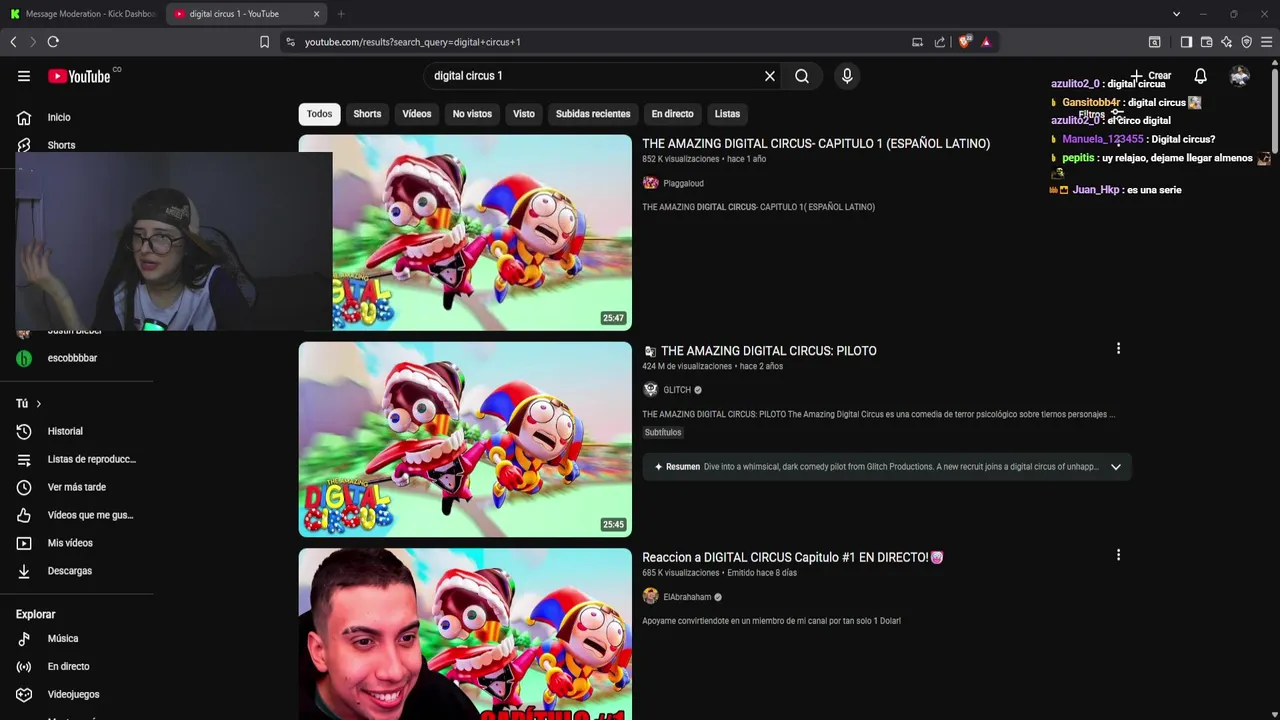Open more options for PILOTO video
The image size is (1280, 720).
[x=1118, y=348]
